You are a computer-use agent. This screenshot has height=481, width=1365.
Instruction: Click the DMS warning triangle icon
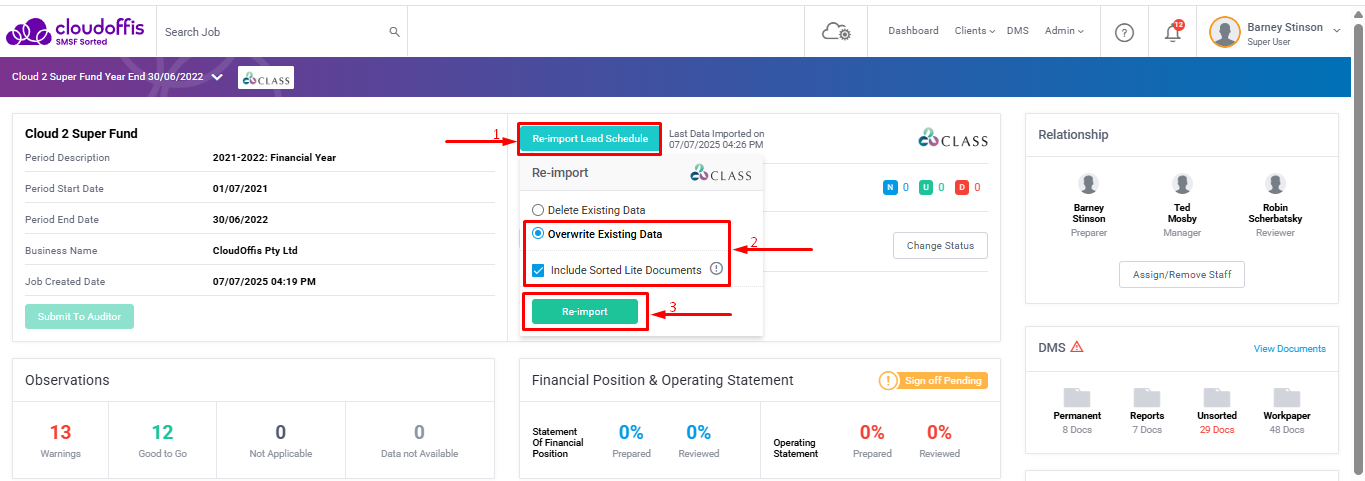tap(1077, 347)
